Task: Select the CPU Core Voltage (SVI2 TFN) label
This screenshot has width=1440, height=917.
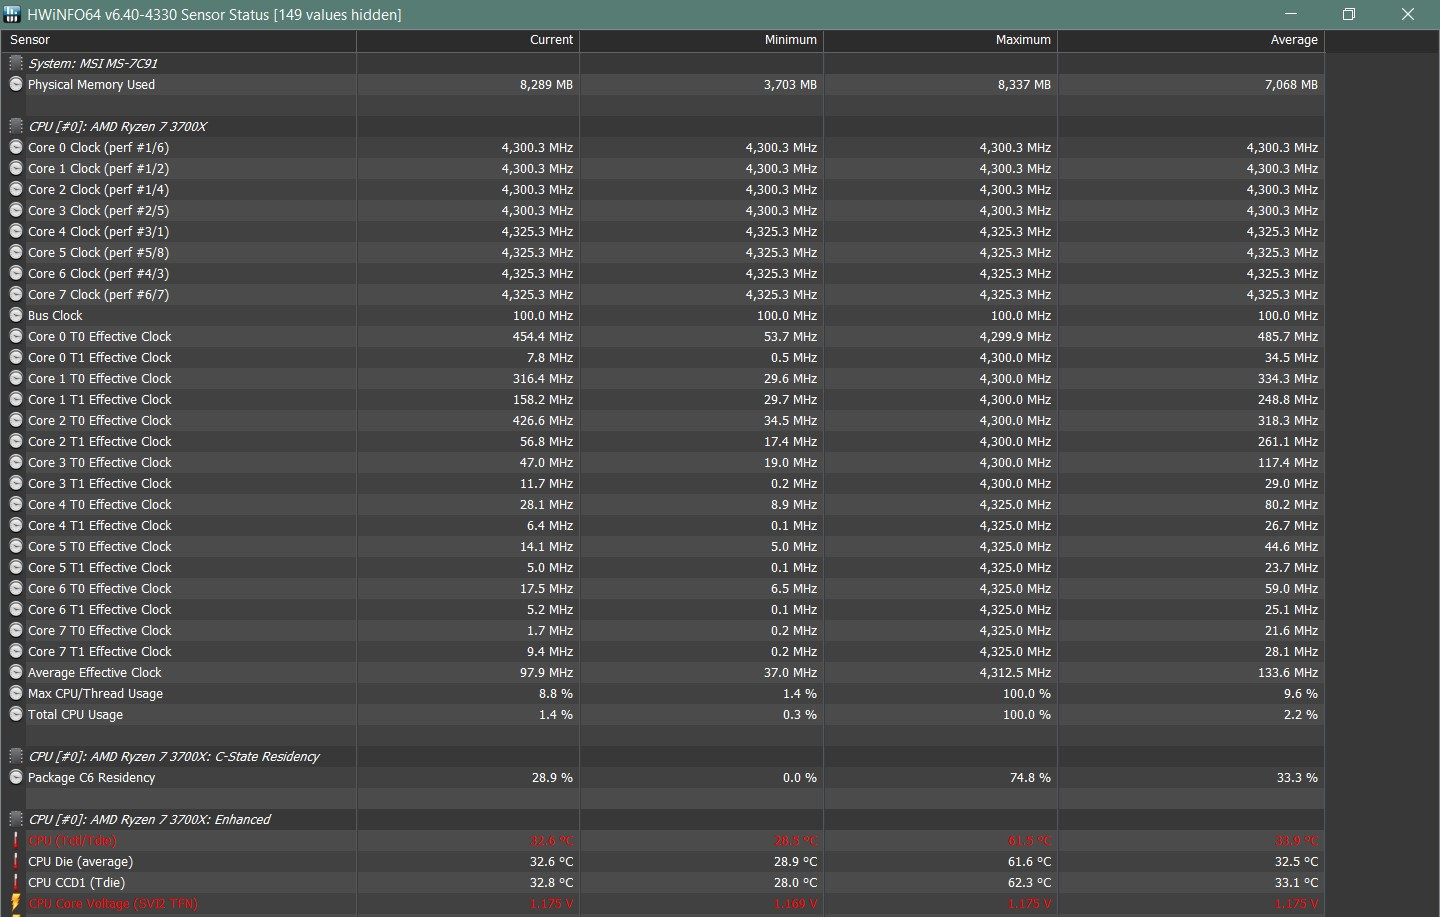Action: (x=113, y=903)
